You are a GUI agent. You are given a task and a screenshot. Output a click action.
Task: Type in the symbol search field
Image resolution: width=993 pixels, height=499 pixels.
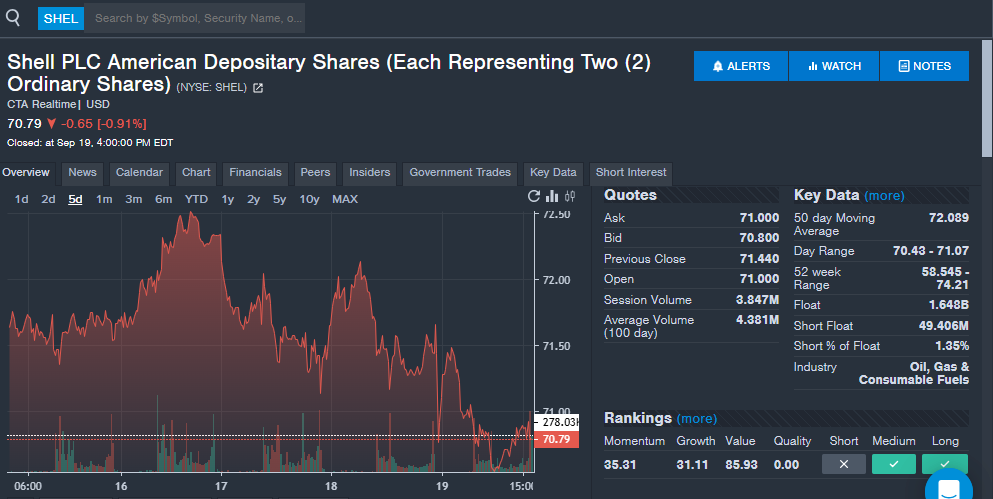195,18
